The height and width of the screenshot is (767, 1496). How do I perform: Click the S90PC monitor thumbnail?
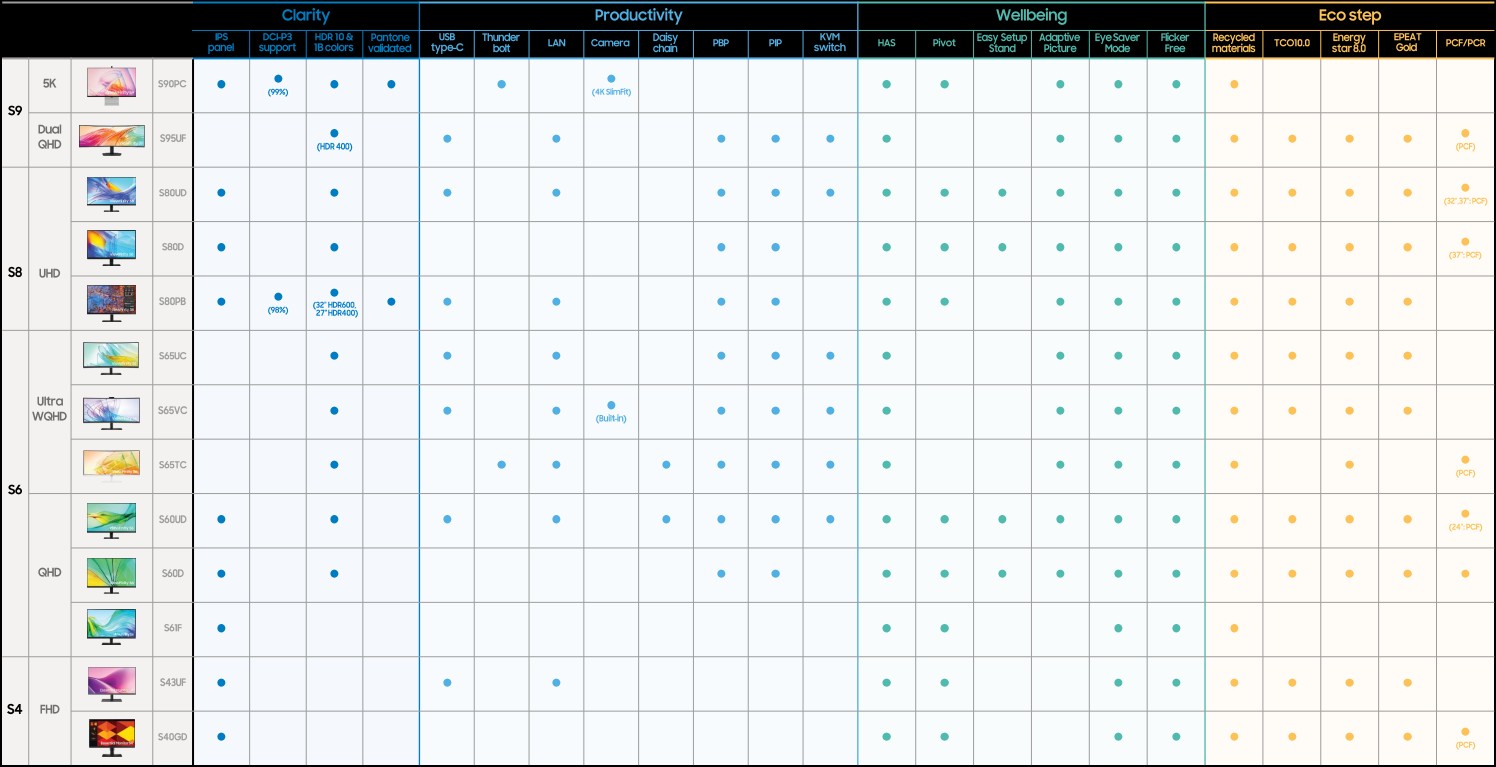pyautogui.click(x=111, y=84)
